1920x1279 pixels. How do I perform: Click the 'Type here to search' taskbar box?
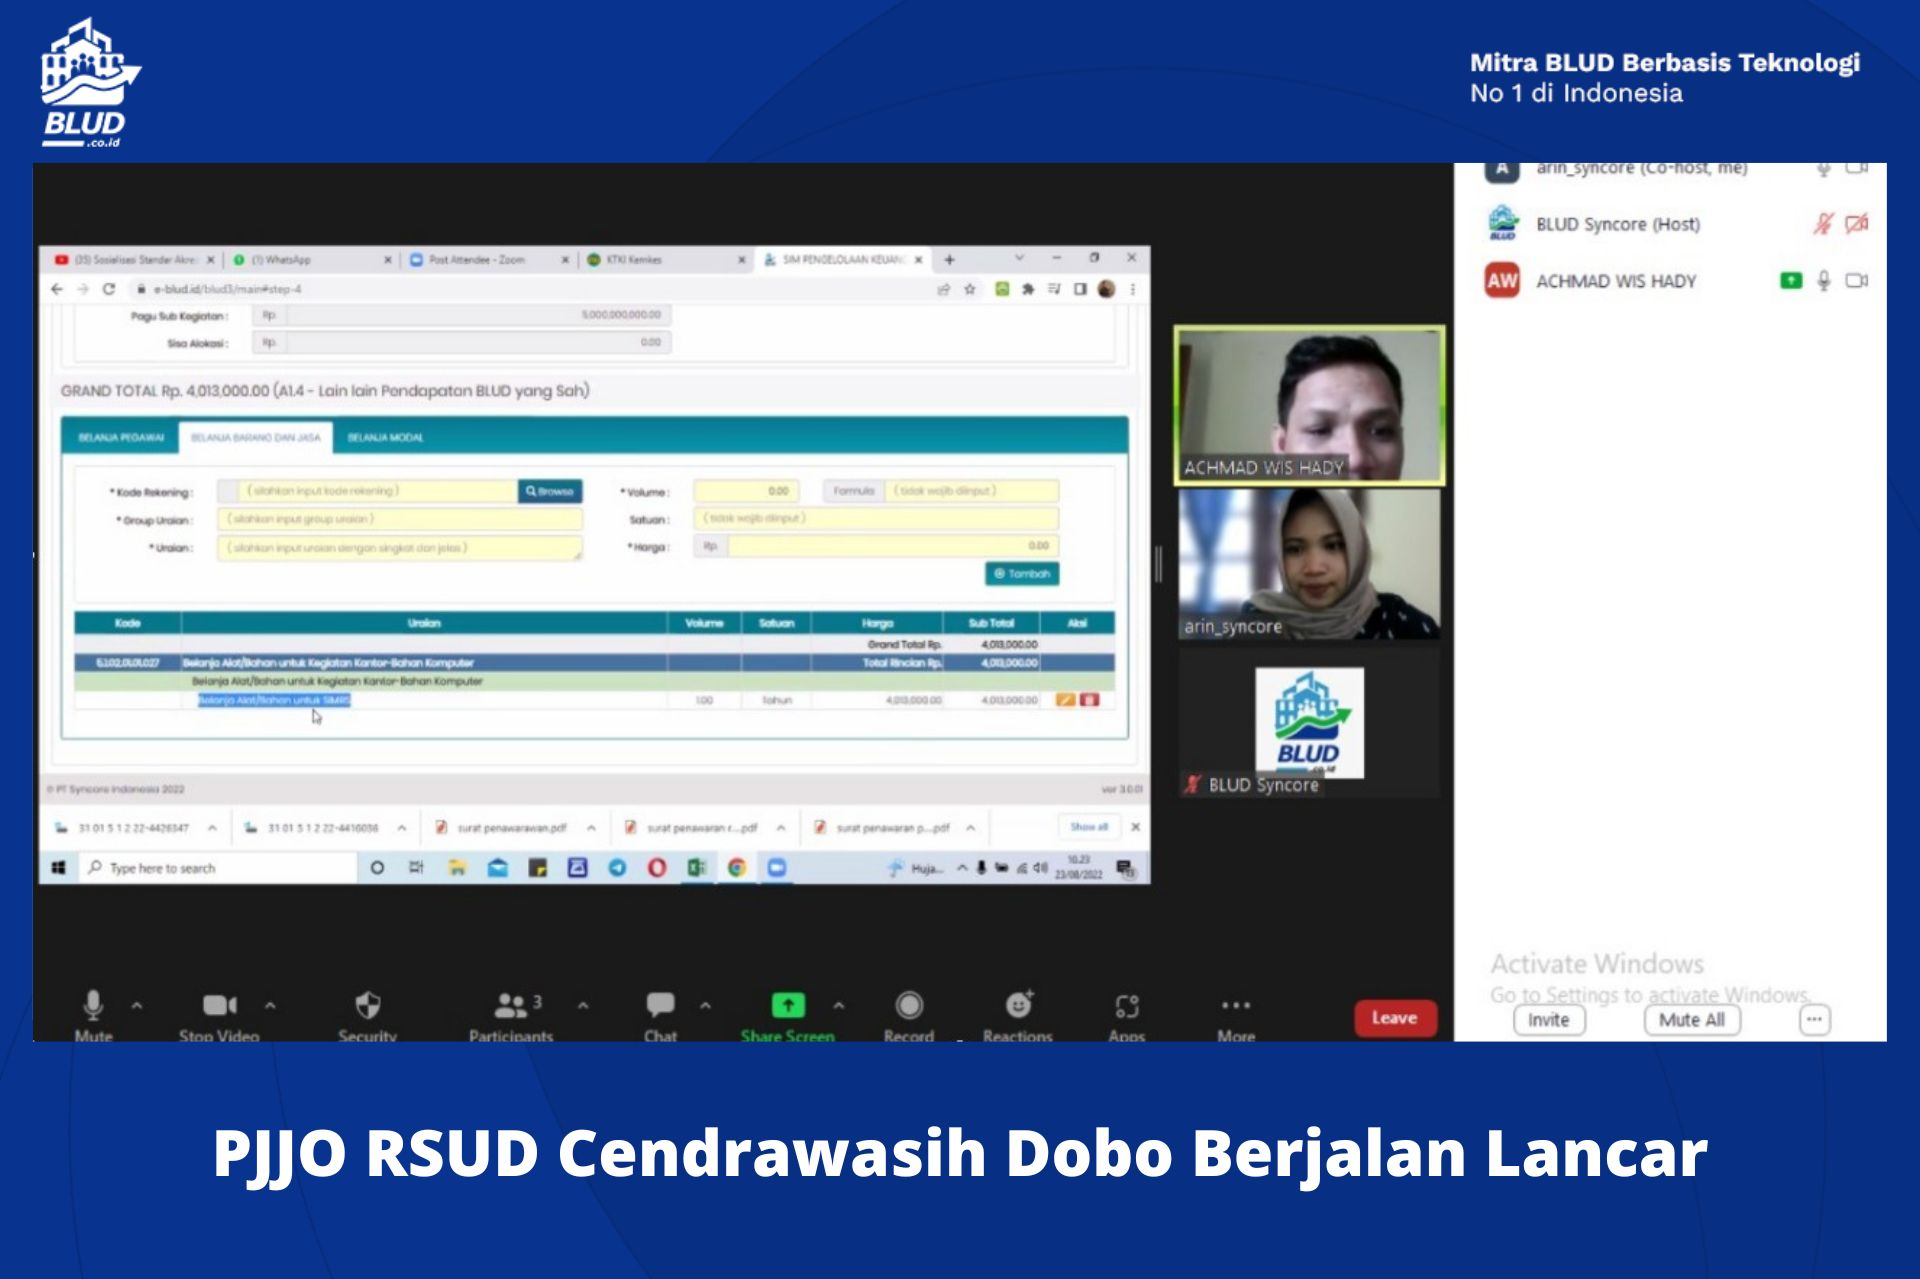click(218, 868)
